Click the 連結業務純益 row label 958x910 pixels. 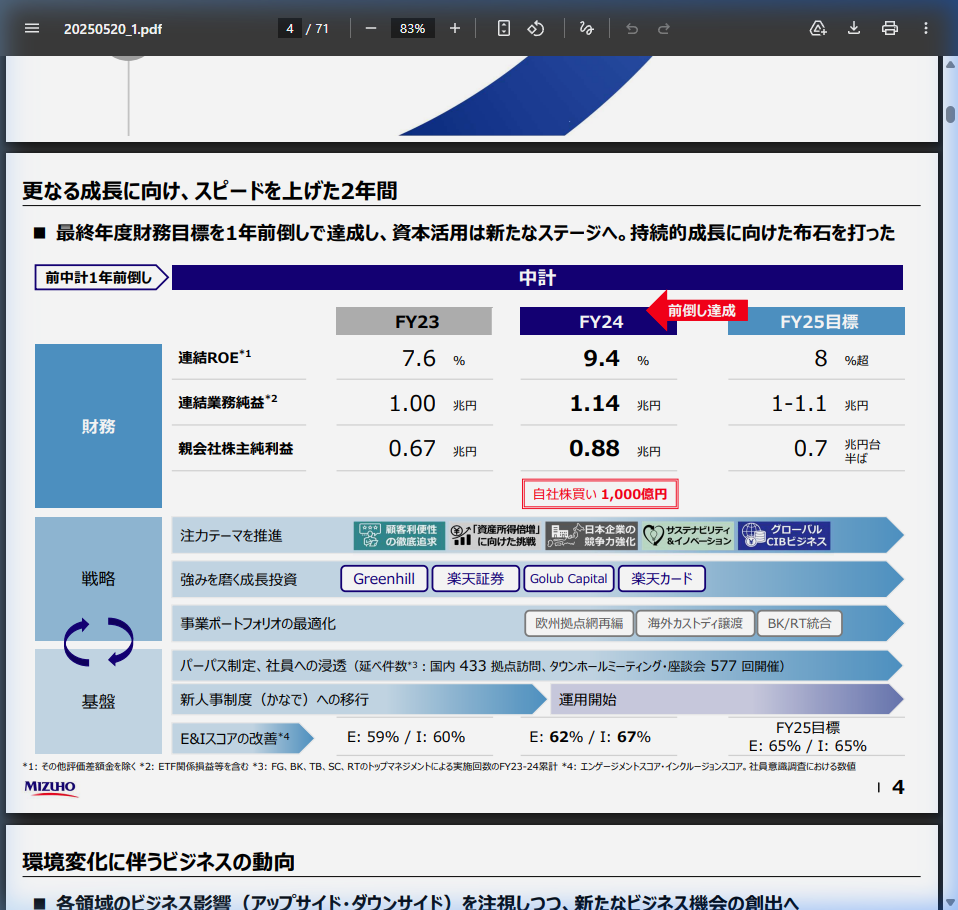(x=227, y=402)
